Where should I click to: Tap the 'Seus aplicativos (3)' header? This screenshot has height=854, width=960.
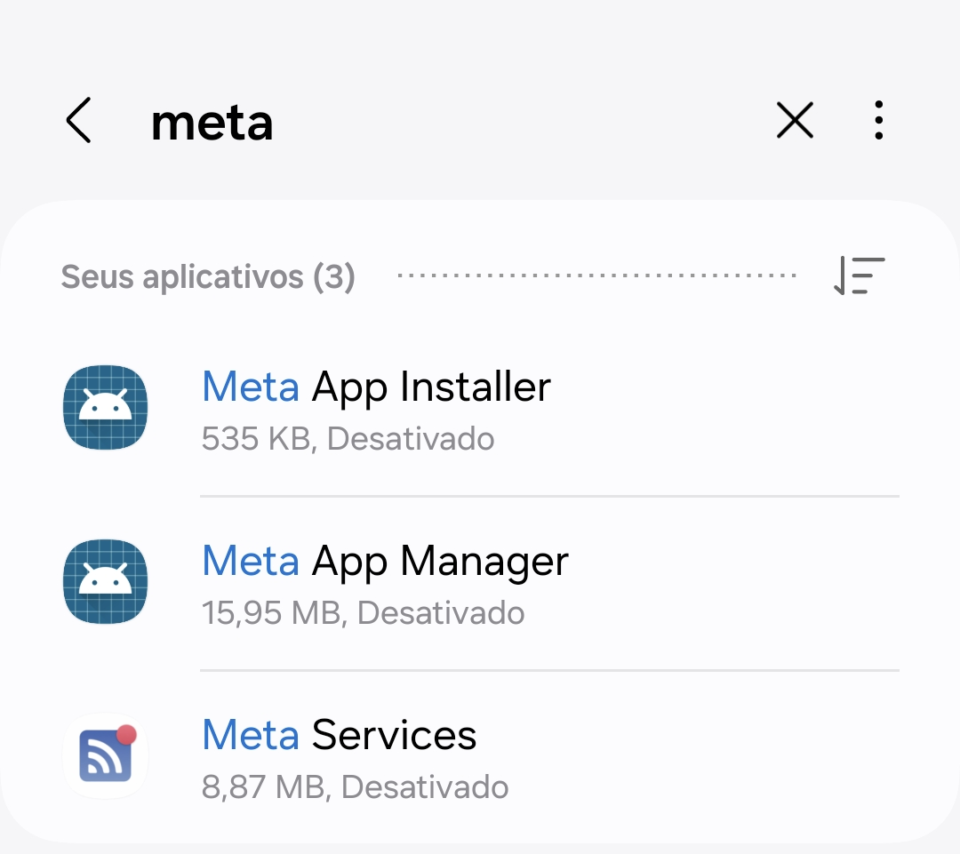208,277
